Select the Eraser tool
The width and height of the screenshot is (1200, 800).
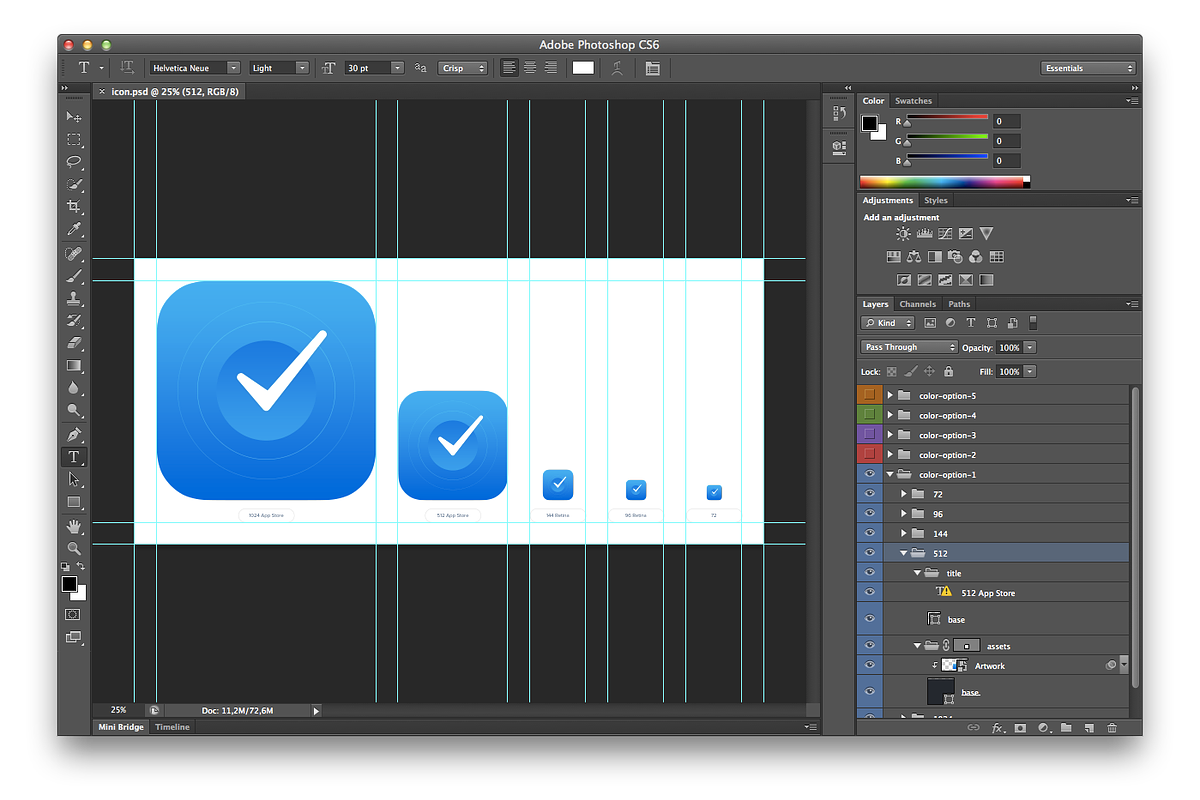click(74, 344)
